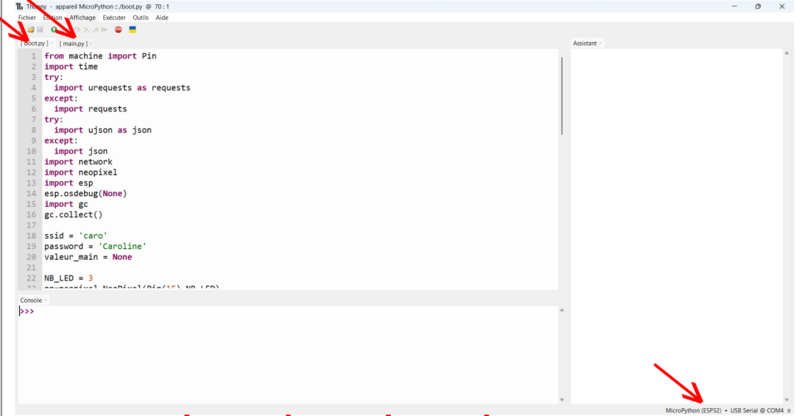
Task: Click the save file toolbar icon
Action: point(40,30)
